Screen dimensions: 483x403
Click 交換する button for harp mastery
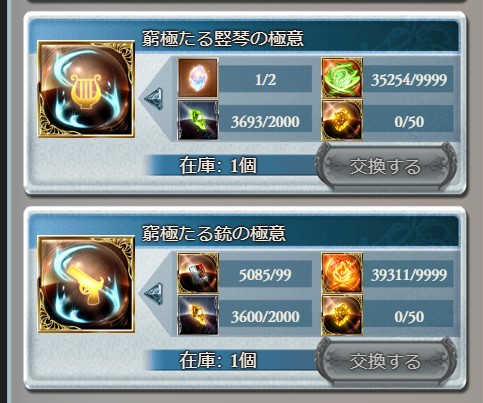(x=385, y=166)
